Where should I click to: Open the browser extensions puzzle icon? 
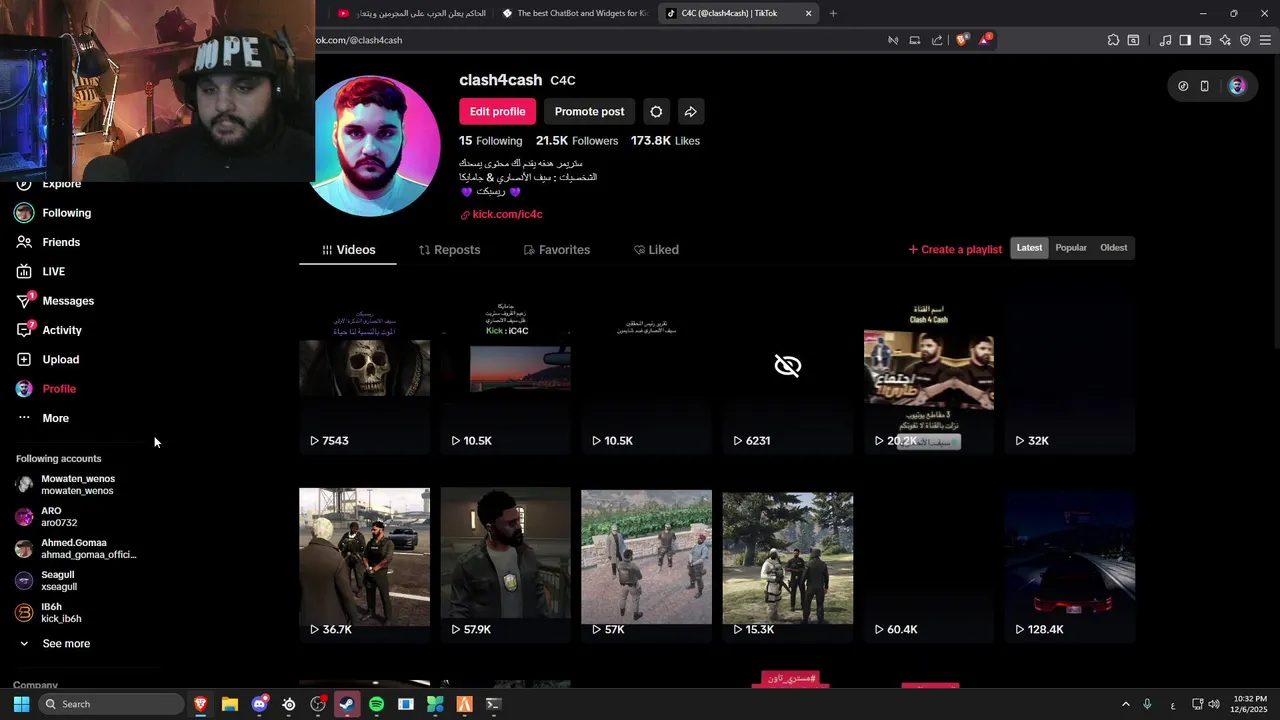coord(1113,40)
